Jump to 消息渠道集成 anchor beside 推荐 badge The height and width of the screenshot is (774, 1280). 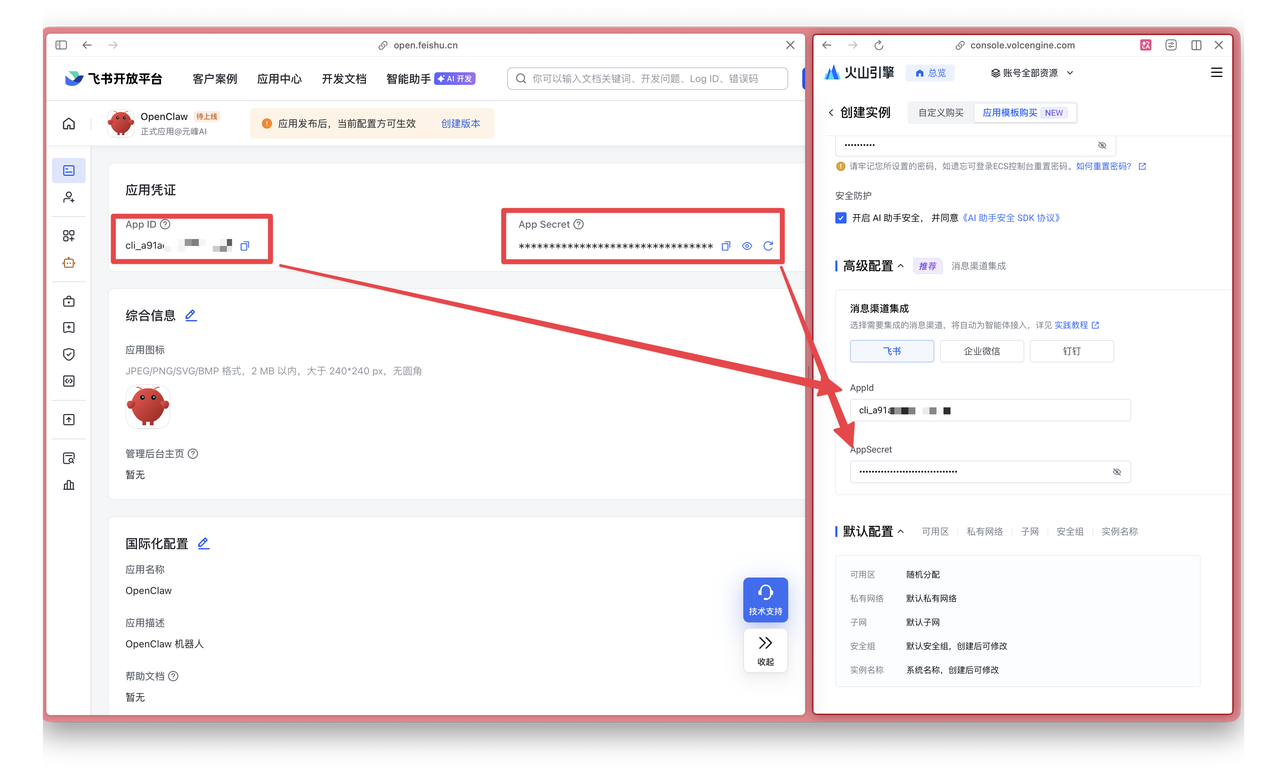pyautogui.click(x=978, y=266)
